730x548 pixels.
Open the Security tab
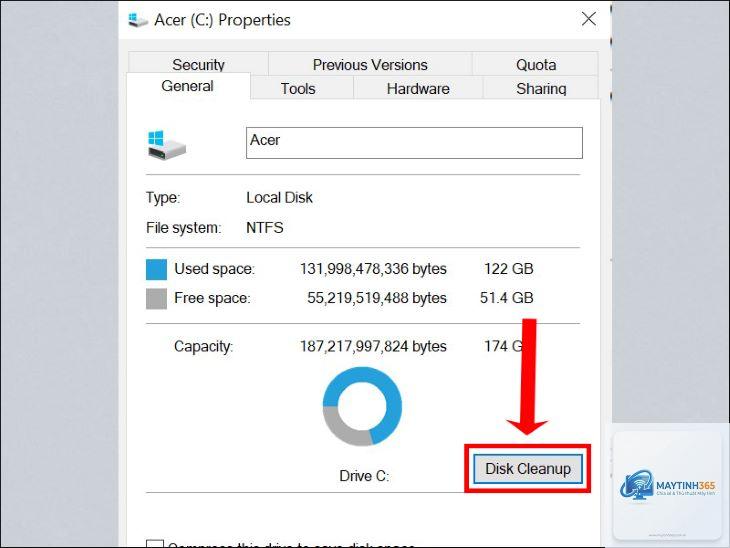pos(198,64)
